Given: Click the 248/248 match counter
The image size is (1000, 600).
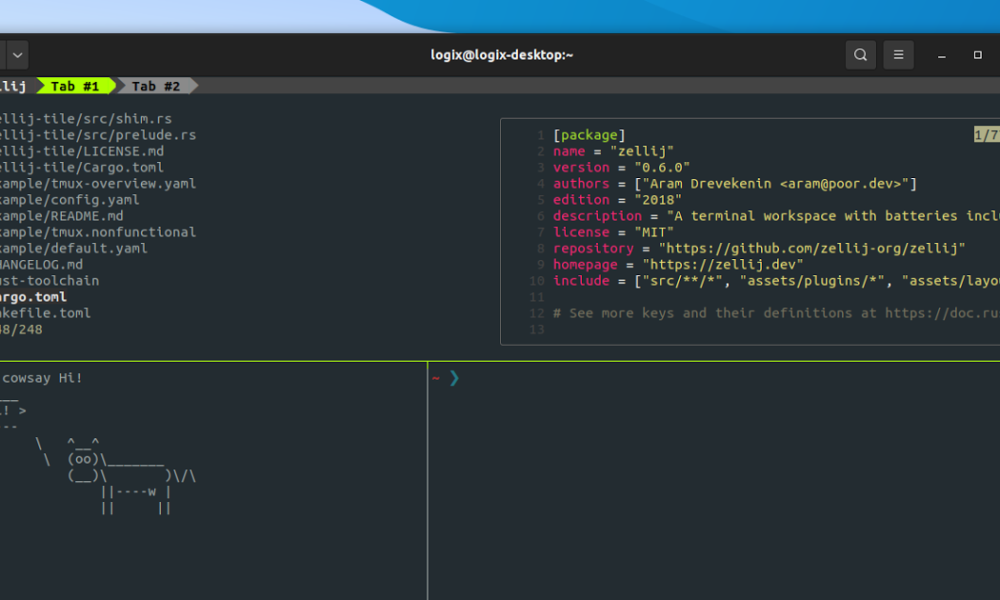Looking at the screenshot, I should (x=21, y=330).
